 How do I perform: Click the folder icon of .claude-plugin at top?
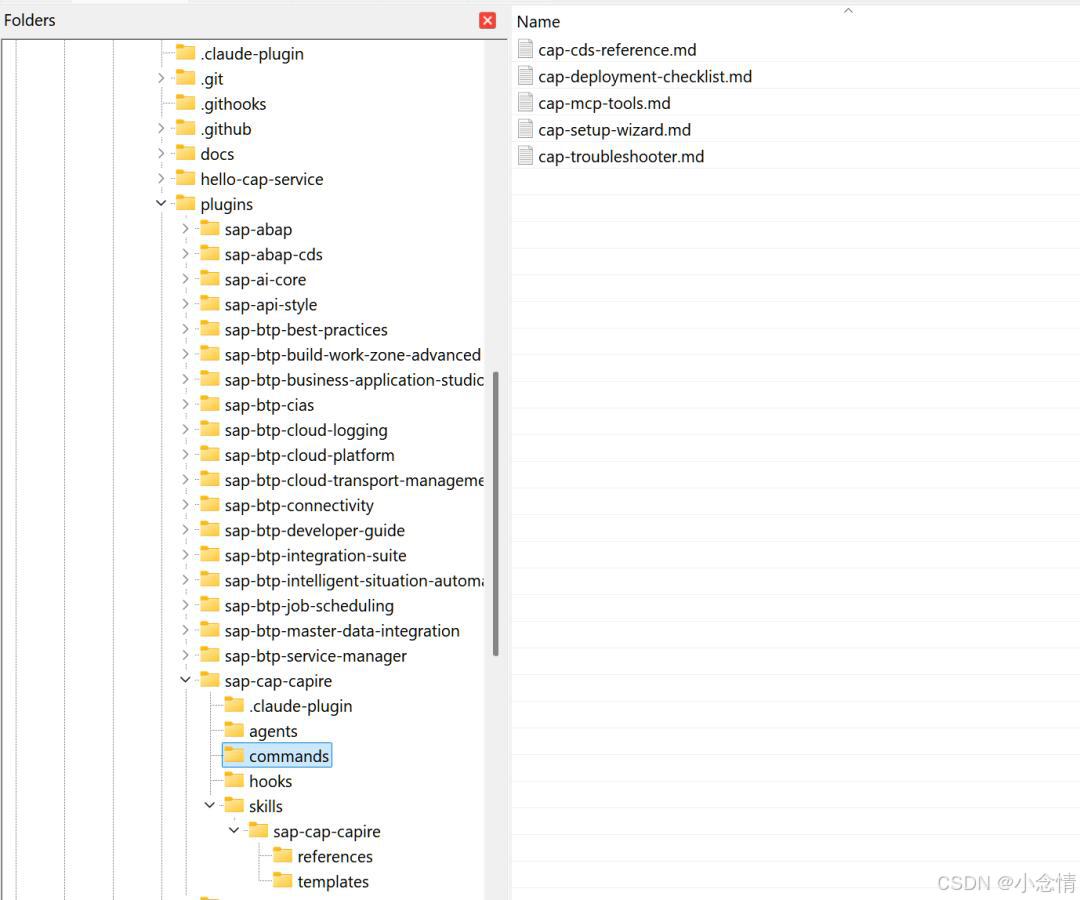(x=185, y=53)
